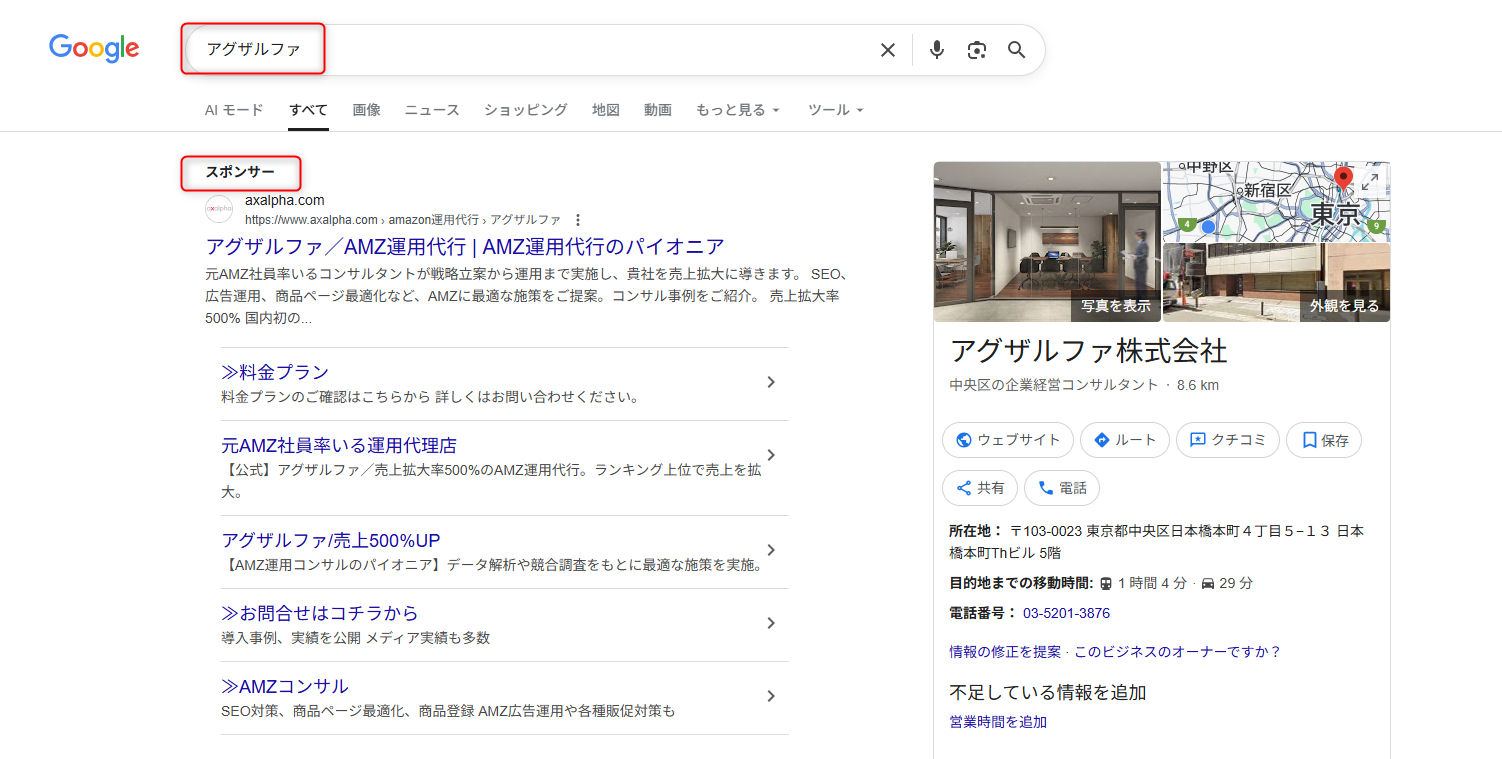Click the chevron on the ≫料金プラン row

[771, 382]
